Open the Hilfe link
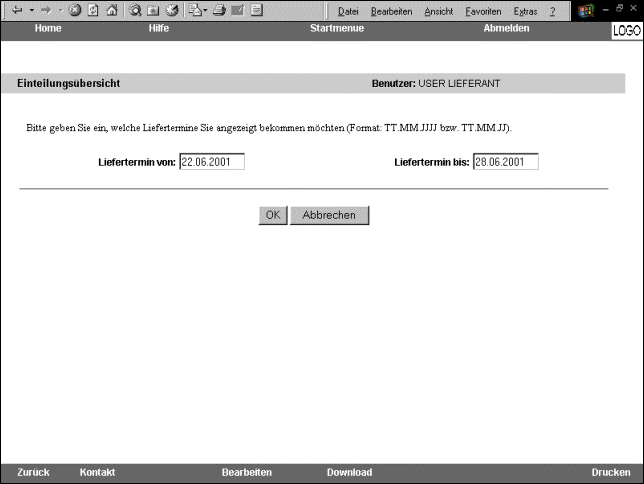 pyautogui.click(x=159, y=28)
